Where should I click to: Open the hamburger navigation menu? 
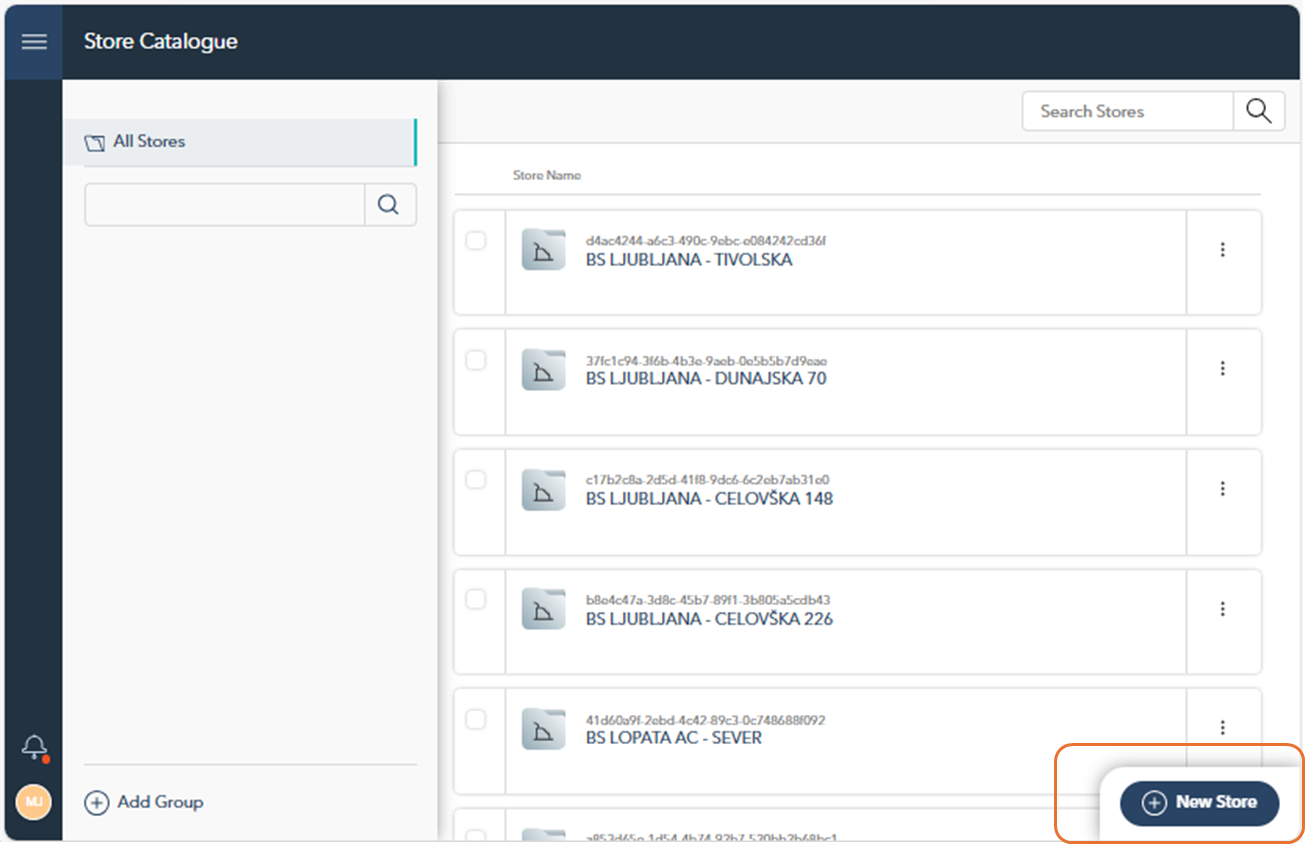[x=34, y=42]
